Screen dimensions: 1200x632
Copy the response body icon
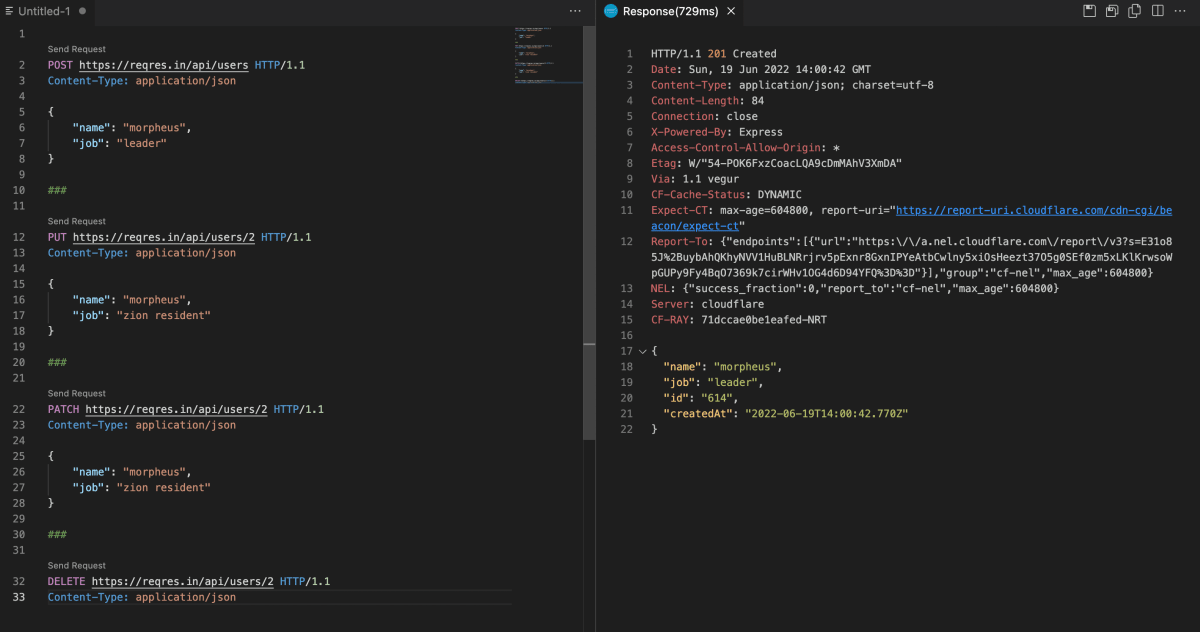(1135, 11)
